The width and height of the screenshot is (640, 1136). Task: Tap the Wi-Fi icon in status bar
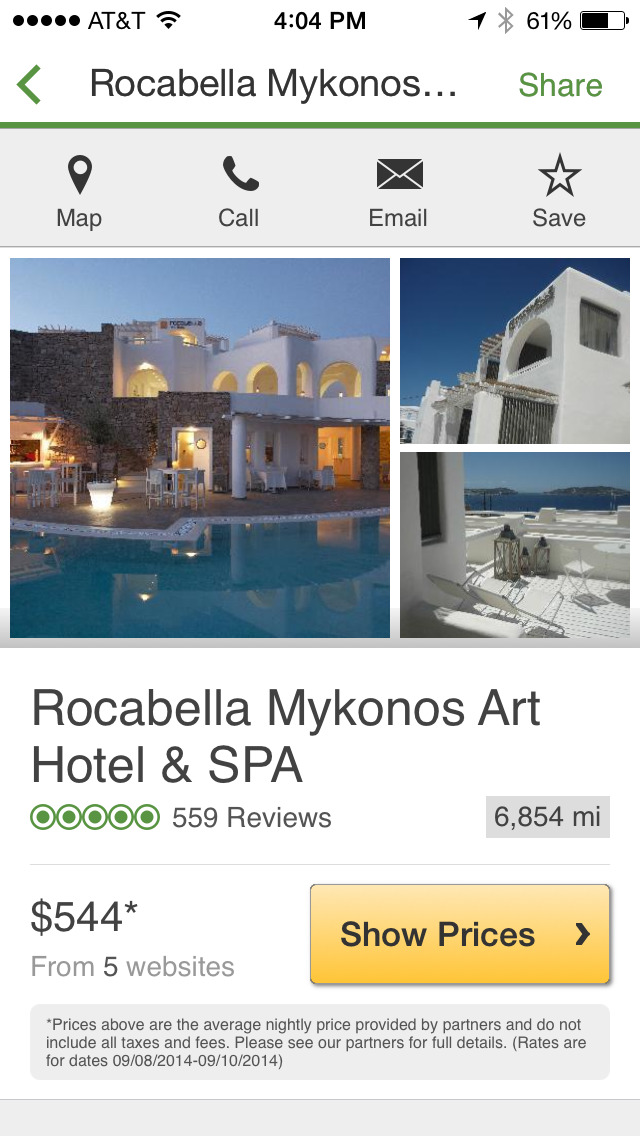pyautogui.click(x=168, y=20)
